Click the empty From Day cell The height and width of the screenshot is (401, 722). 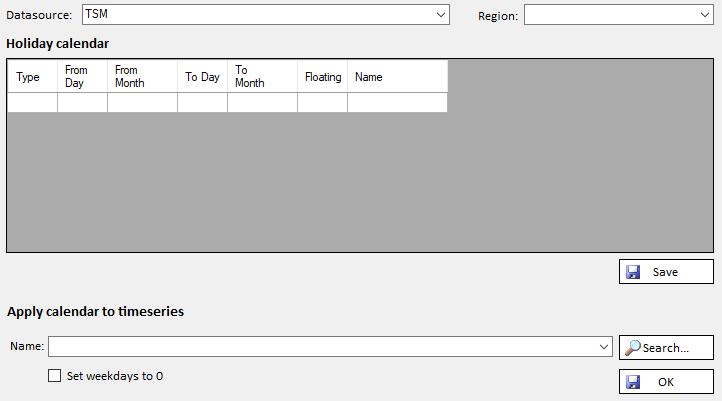(82, 102)
